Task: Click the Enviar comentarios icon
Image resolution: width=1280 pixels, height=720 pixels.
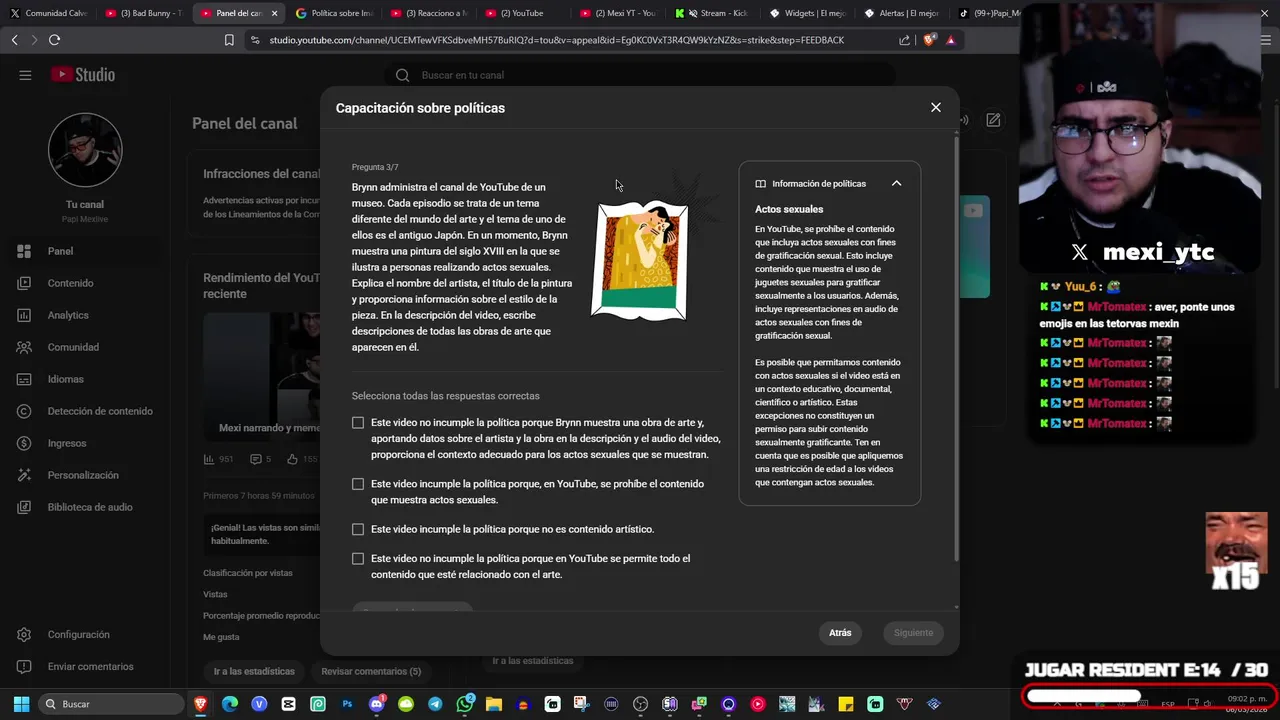Action: coord(25,666)
